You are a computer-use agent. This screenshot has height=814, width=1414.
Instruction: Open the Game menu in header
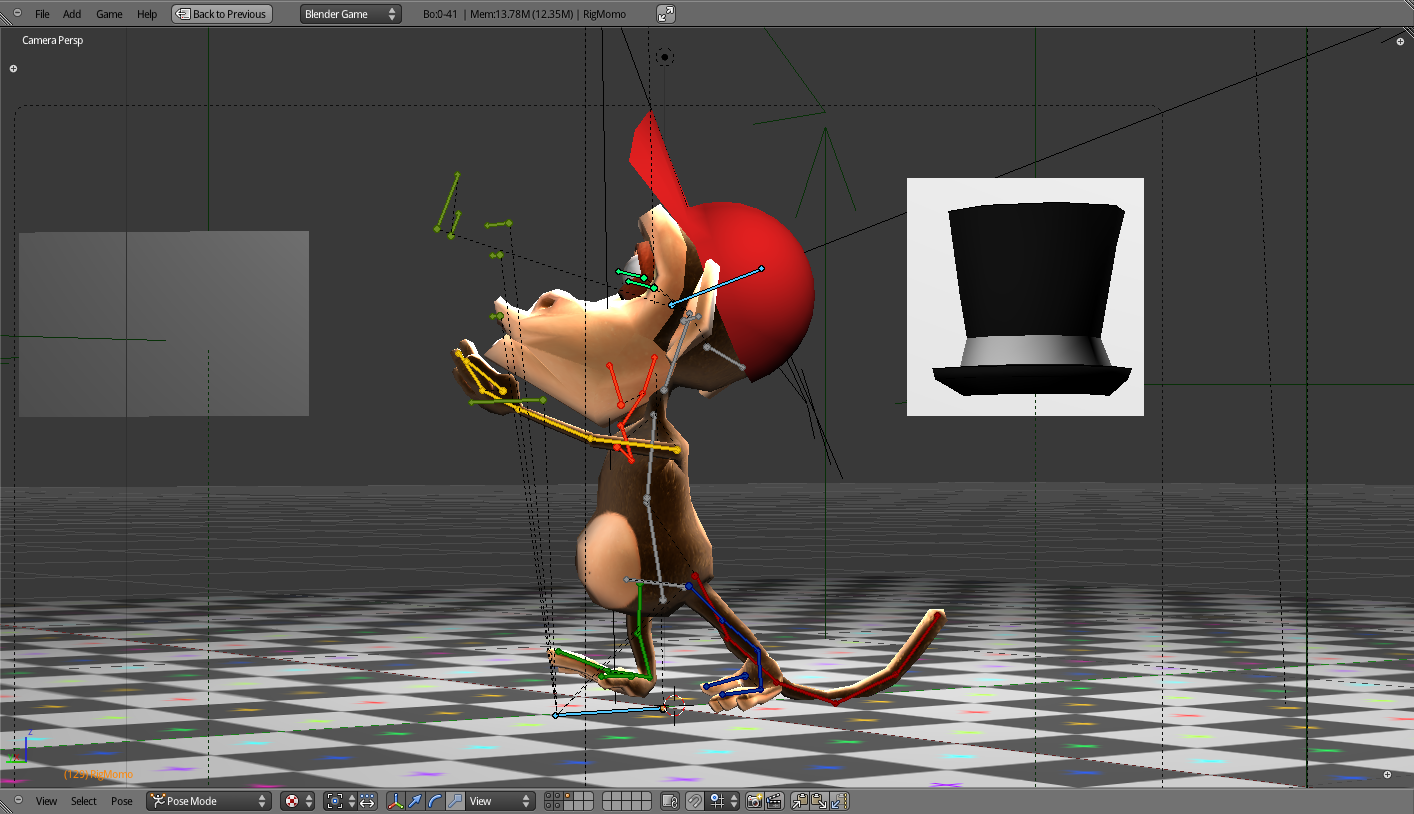109,14
